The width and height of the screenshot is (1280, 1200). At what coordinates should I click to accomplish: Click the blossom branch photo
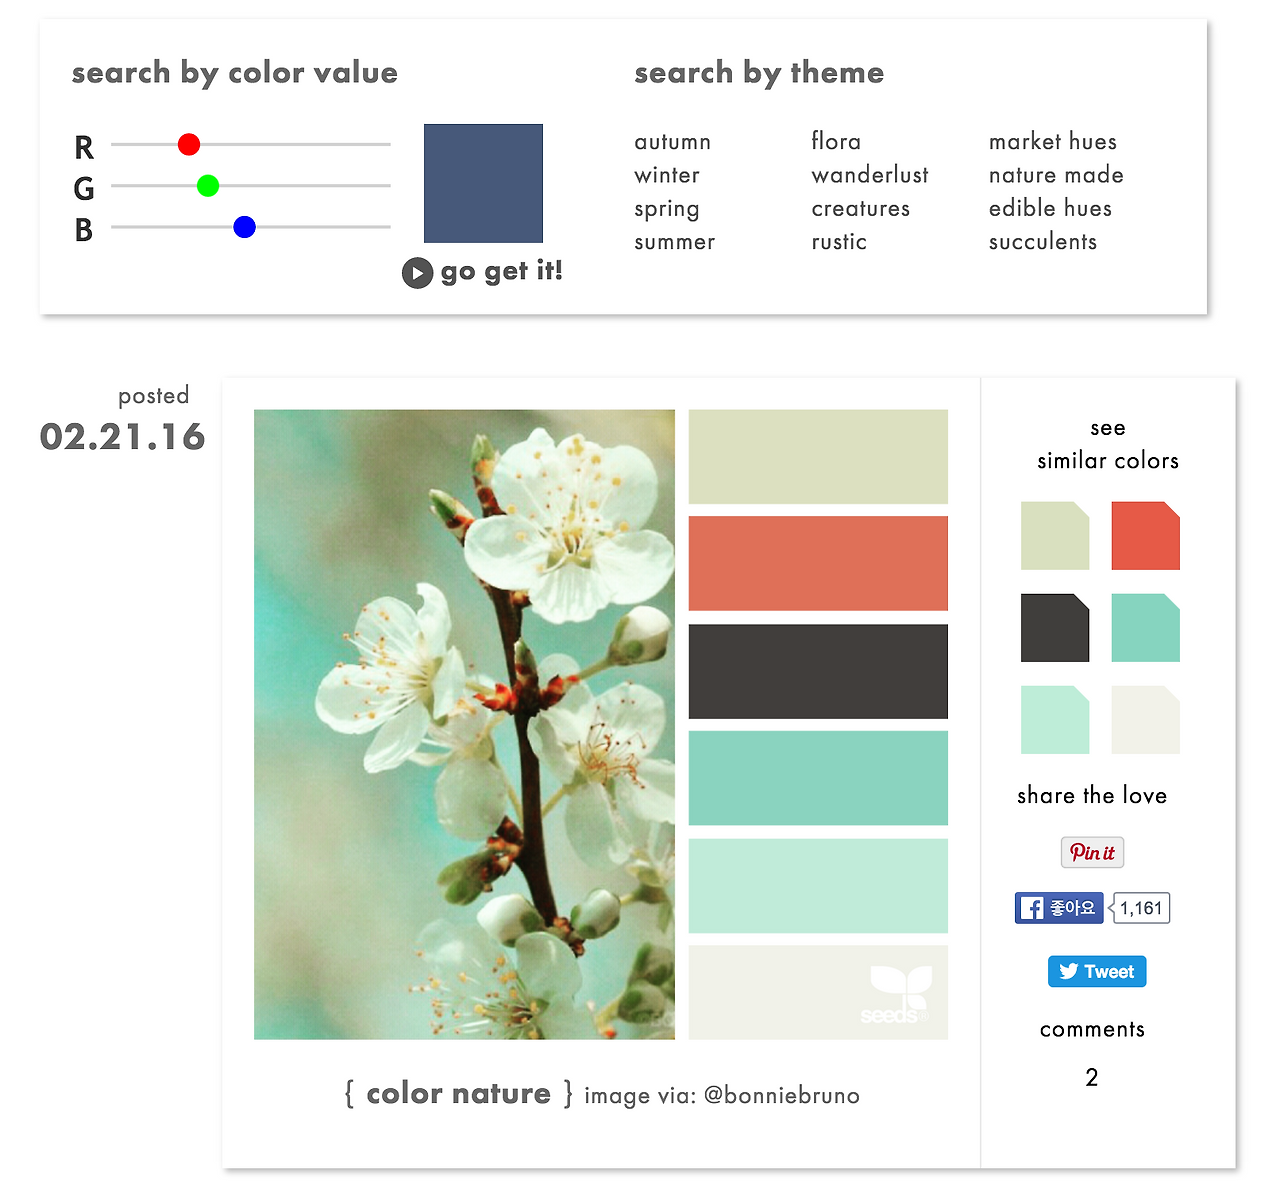tap(464, 724)
